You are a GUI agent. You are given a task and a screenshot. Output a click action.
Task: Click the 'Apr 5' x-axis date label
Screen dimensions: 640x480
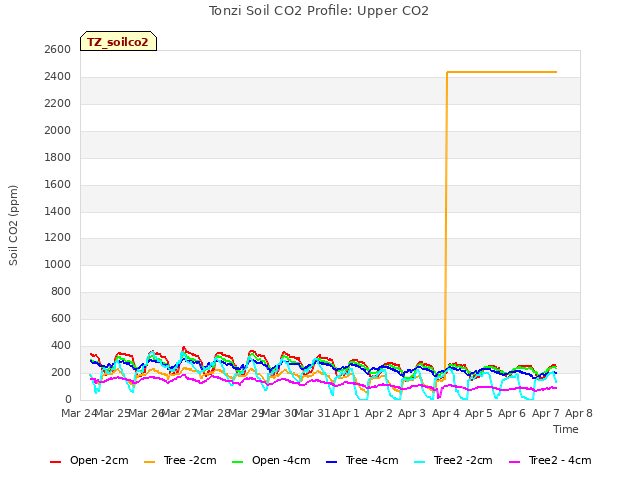tap(479, 413)
